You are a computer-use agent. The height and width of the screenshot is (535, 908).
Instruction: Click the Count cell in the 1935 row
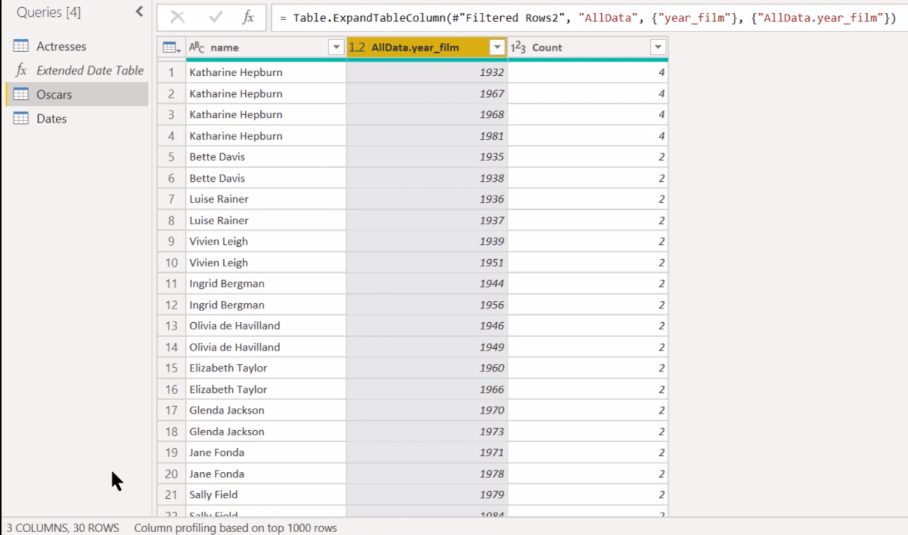[588, 157]
